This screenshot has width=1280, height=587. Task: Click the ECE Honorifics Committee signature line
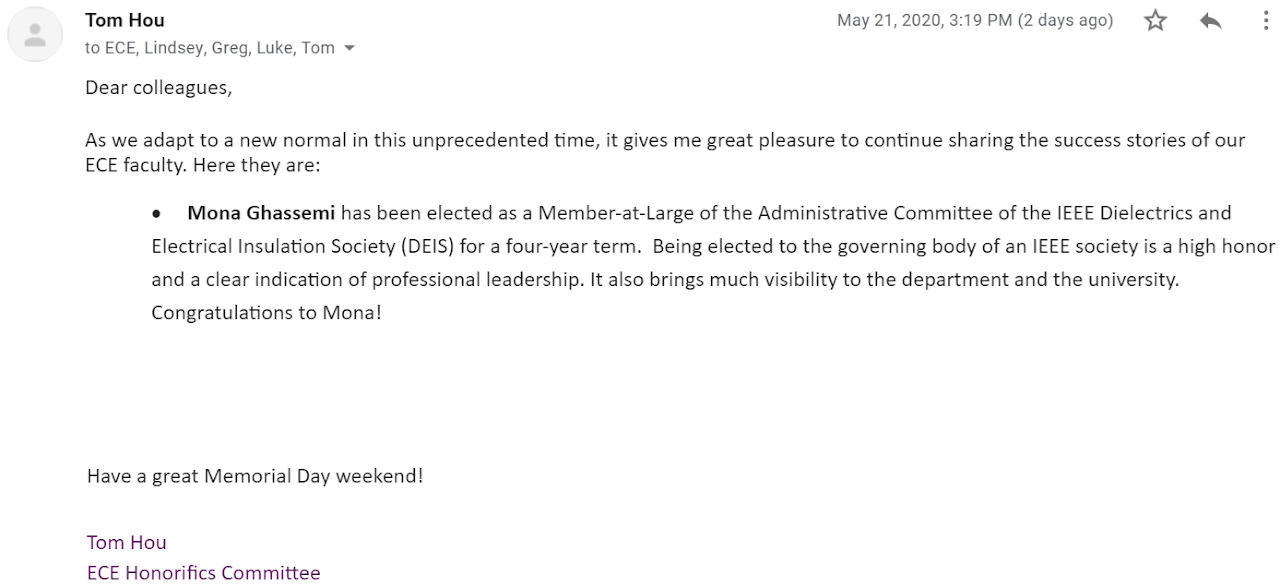204,573
